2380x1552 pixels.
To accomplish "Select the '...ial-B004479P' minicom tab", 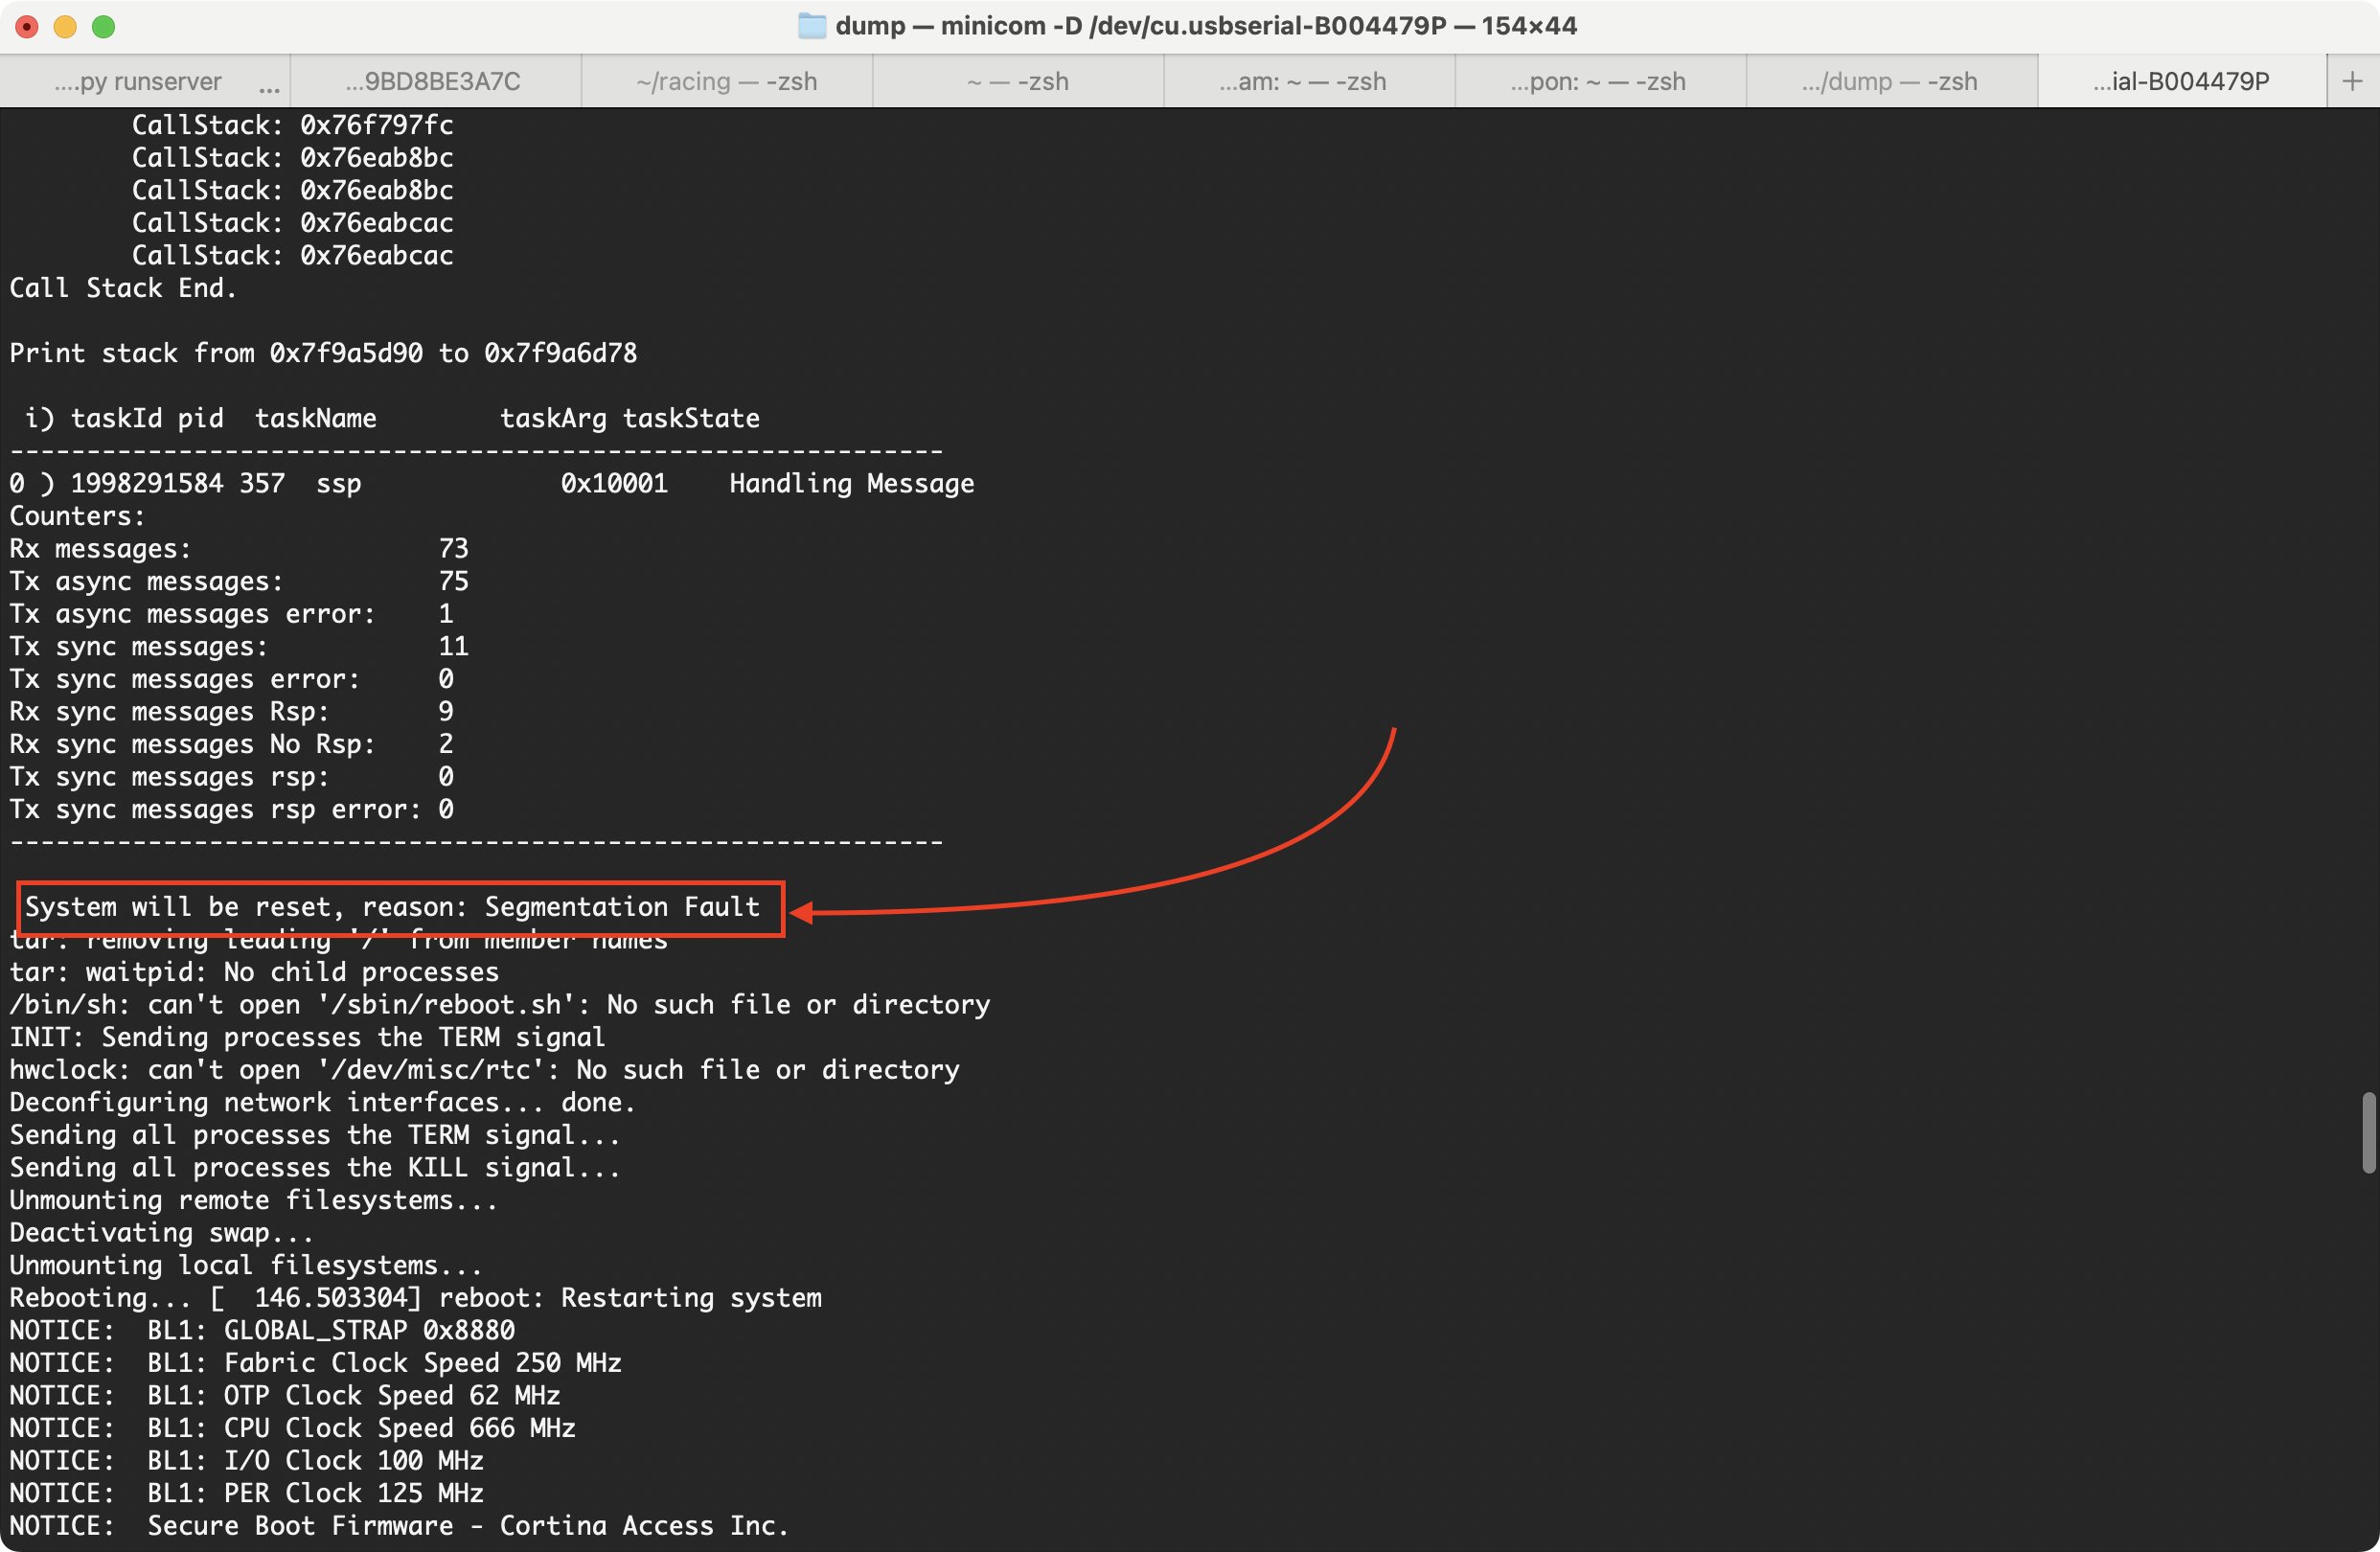I will 2180,81.
